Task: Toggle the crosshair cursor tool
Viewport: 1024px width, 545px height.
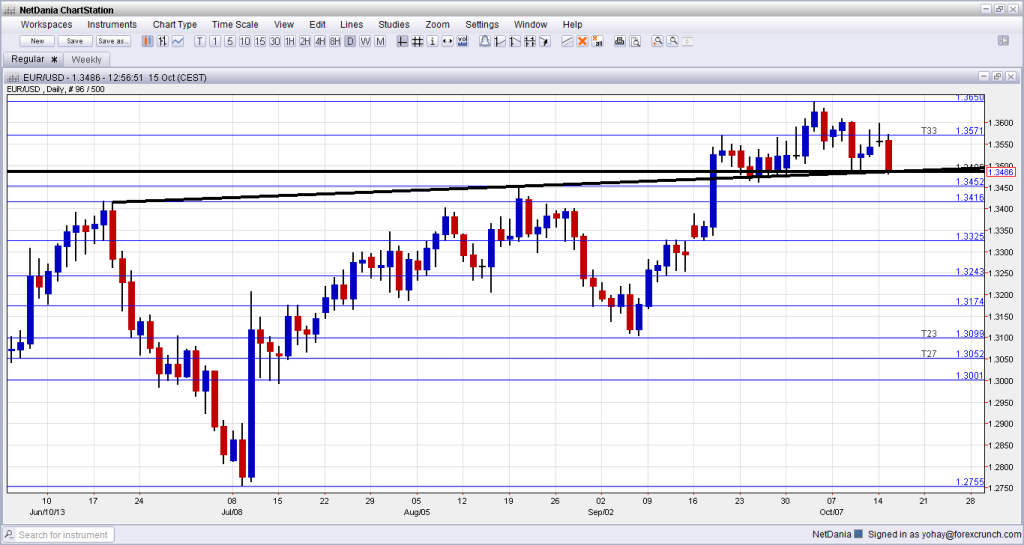Action: click(402, 41)
